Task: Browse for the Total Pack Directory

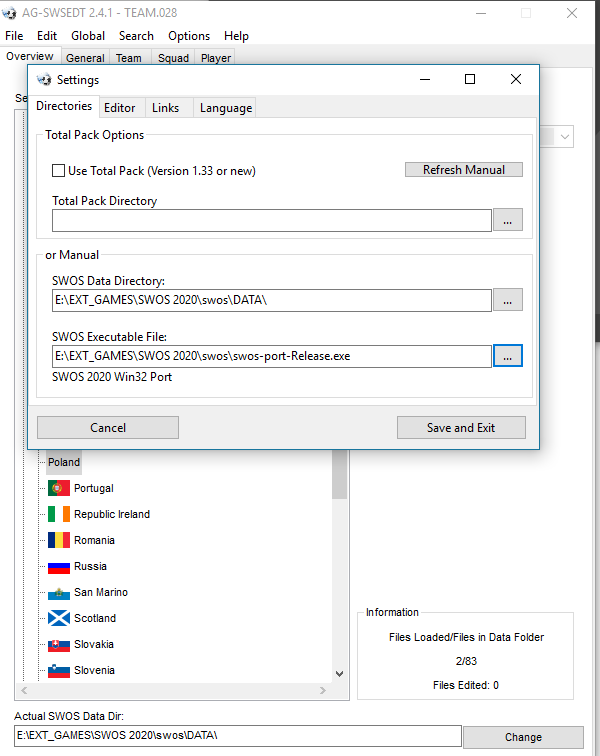Action: click(x=508, y=221)
